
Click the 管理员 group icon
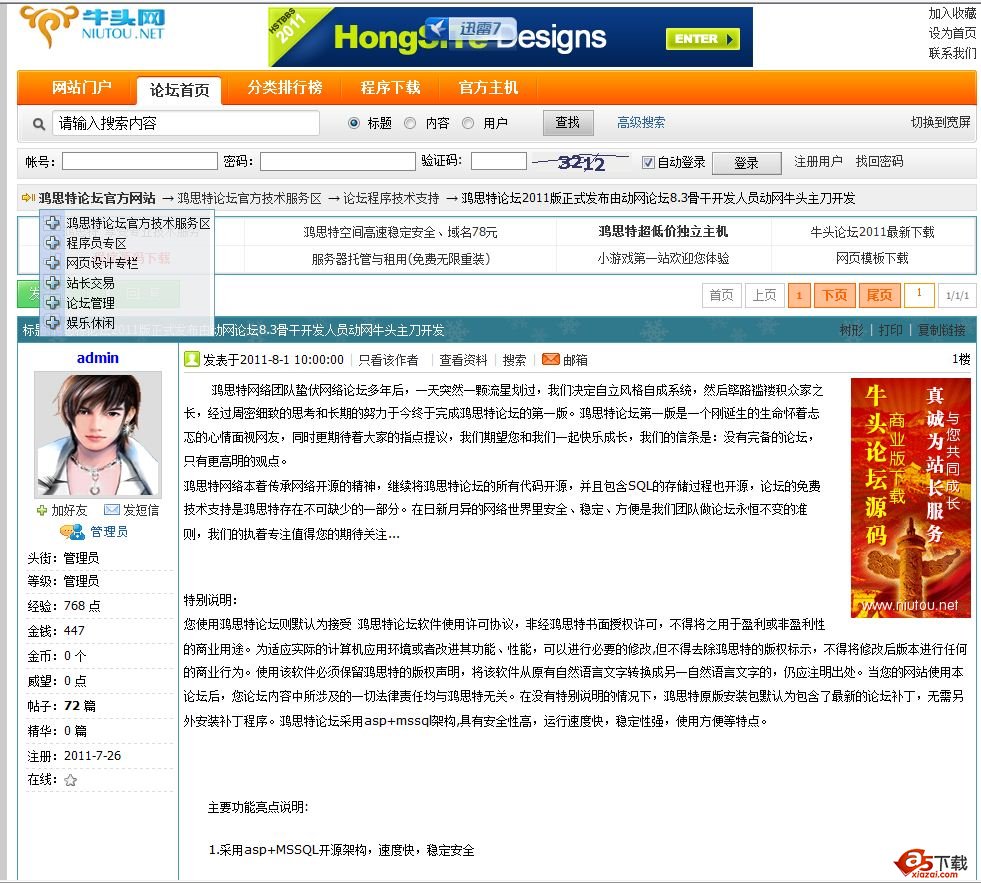pos(73,532)
